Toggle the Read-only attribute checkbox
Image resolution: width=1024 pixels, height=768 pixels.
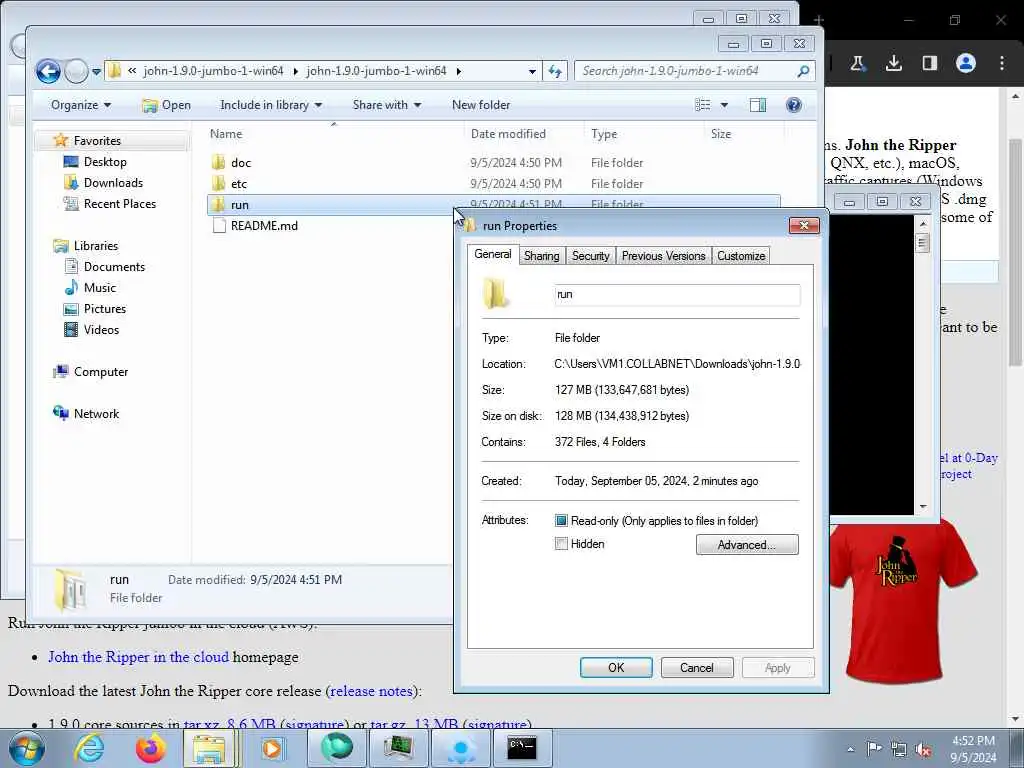(x=561, y=520)
